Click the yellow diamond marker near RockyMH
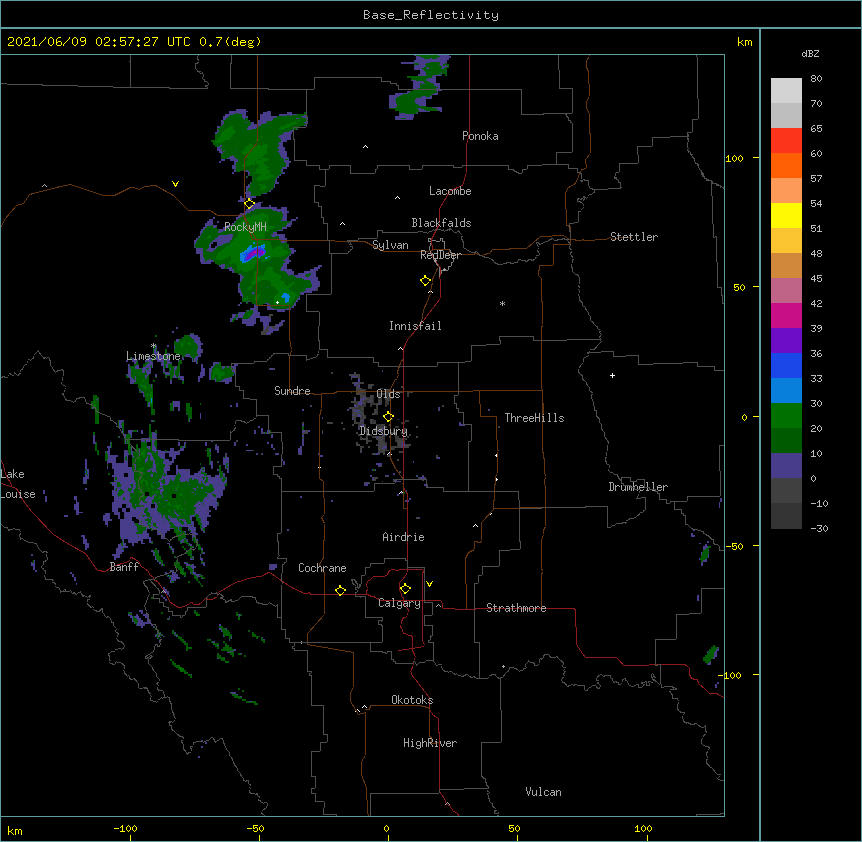 point(249,204)
